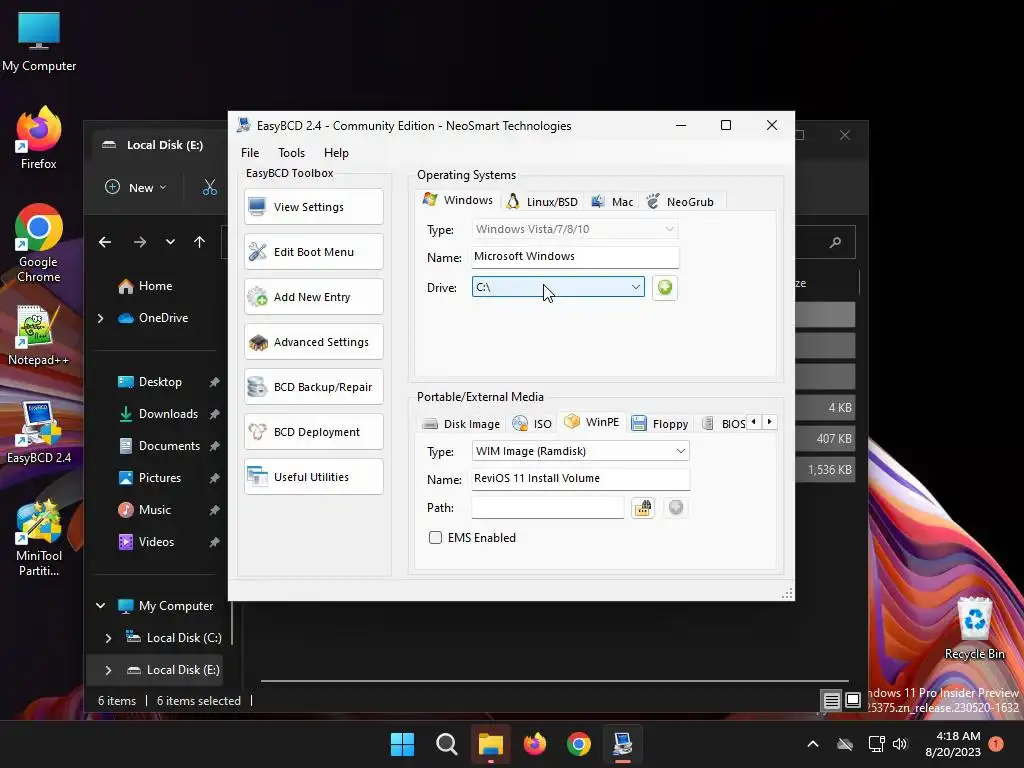Go up one folder in Explorer
Viewport: 1024px width, 768px height.
200,242
